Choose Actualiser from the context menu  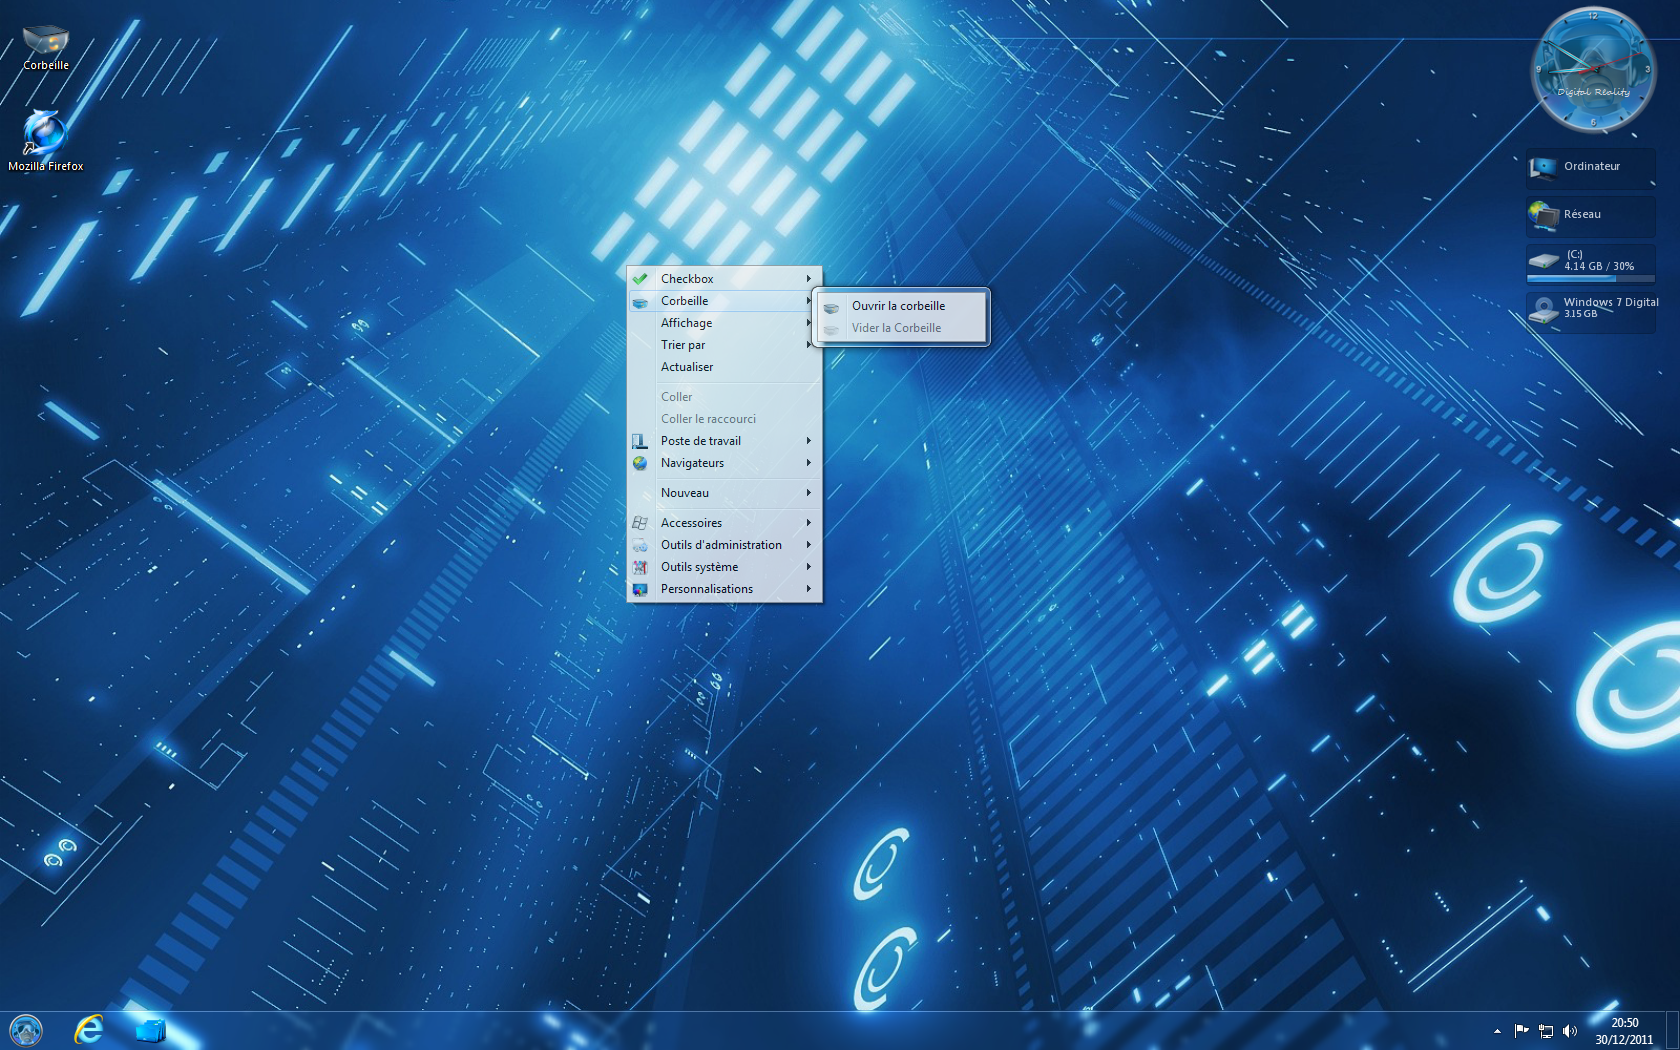pyautogui.click(x=687, y=367)
